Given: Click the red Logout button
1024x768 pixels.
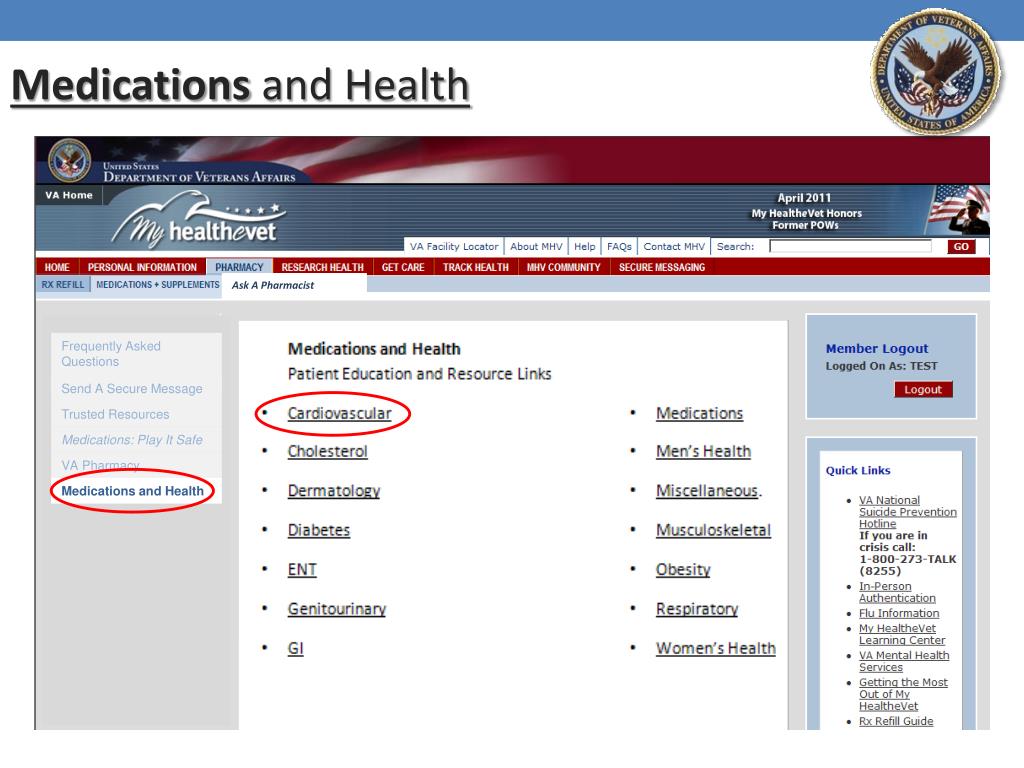Looking at the screenshot, I should pos(923,389).
